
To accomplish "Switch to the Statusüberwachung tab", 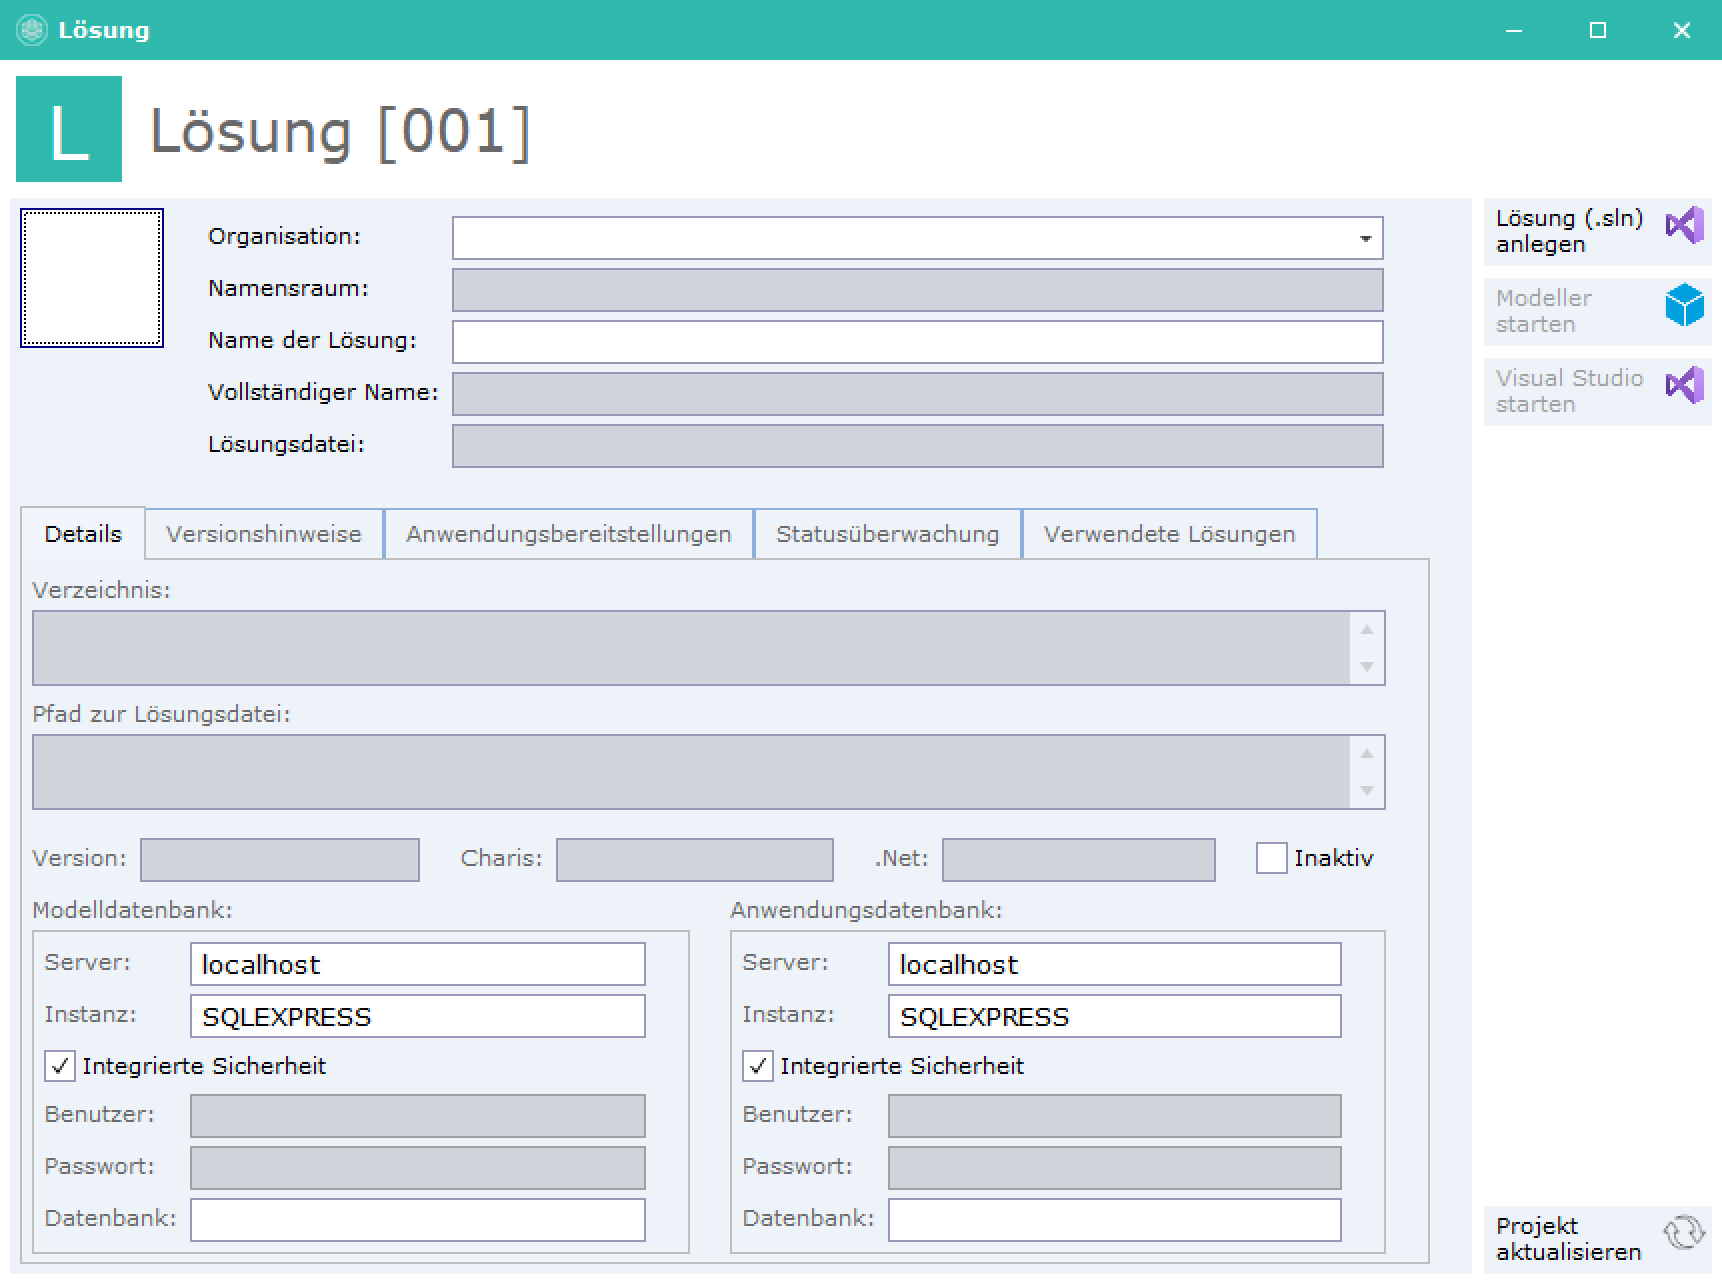I will pos(888,534).
